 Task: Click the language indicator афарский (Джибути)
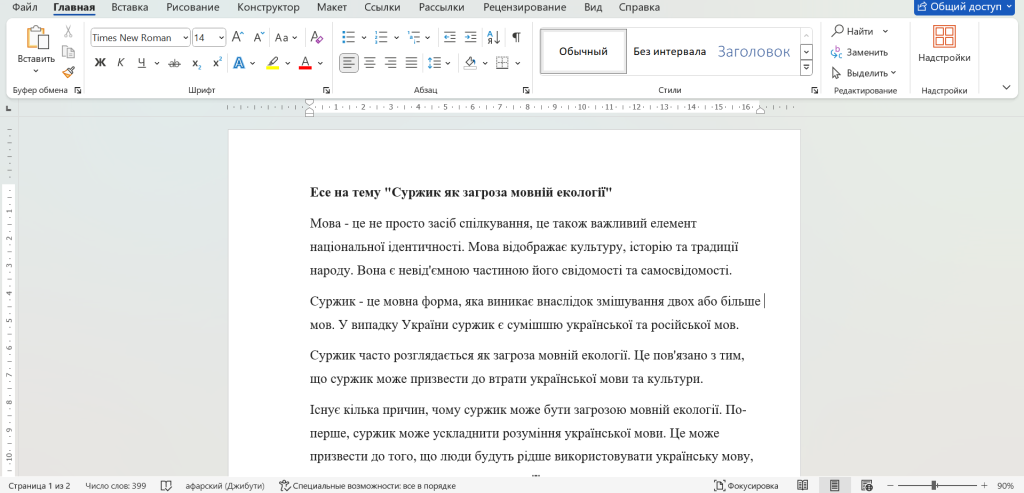tap(225, 486)
